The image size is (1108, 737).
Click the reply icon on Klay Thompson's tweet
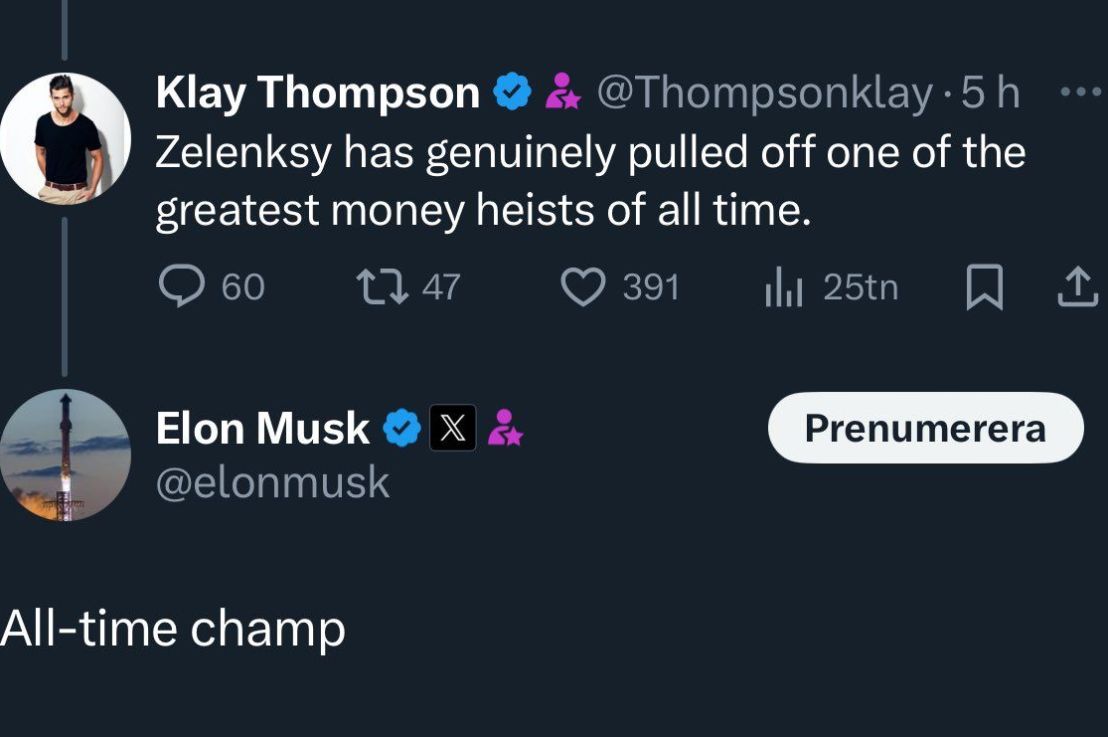click(182, 287)
